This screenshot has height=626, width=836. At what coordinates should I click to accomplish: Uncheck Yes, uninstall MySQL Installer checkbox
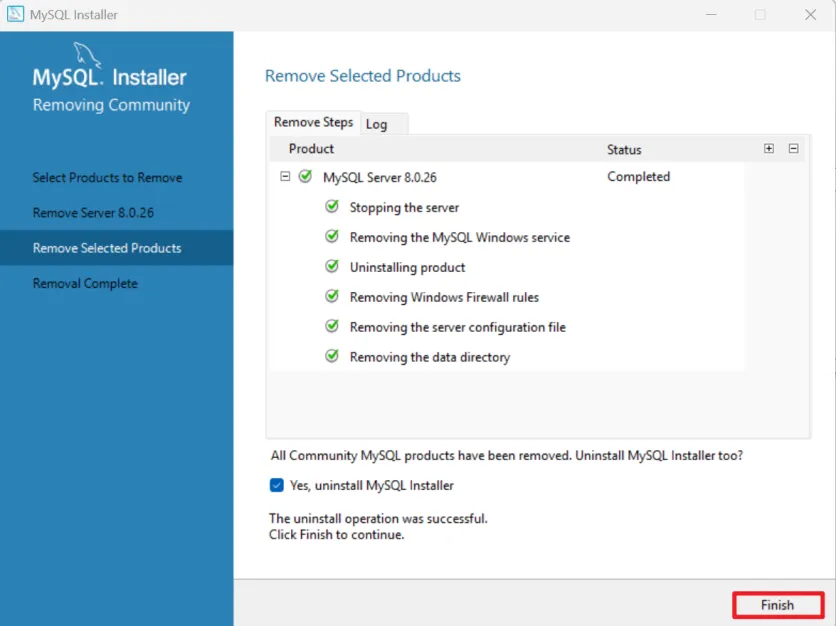point(277,485)
